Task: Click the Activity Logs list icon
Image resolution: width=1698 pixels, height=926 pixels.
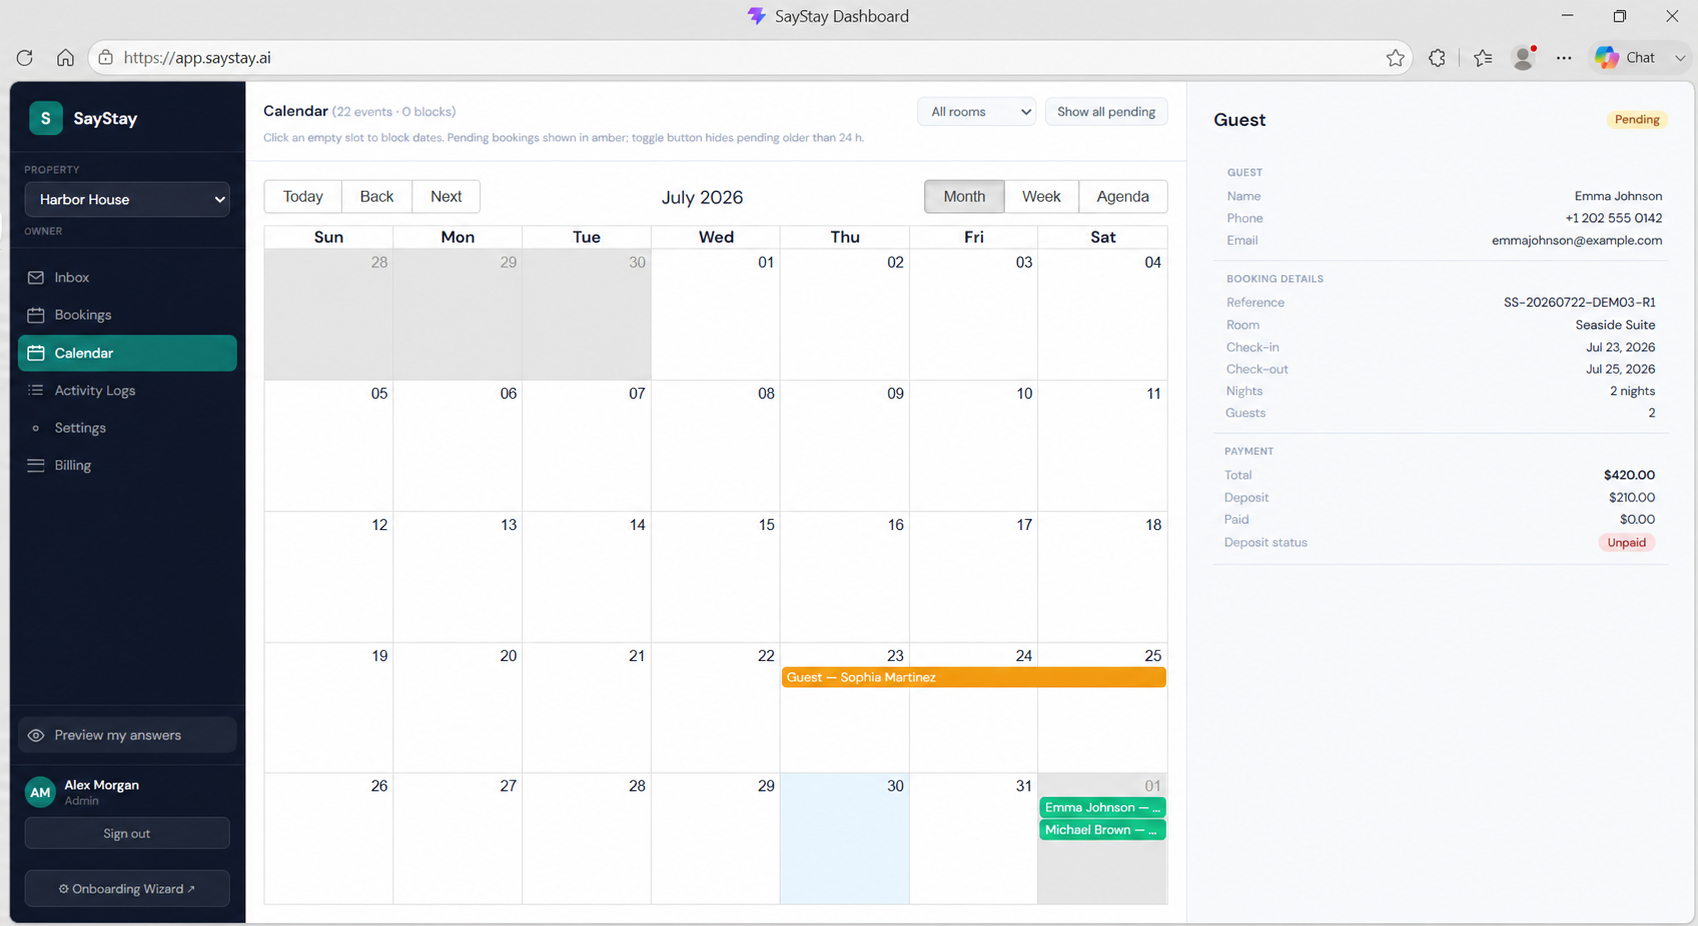Action: coord(36,390)
